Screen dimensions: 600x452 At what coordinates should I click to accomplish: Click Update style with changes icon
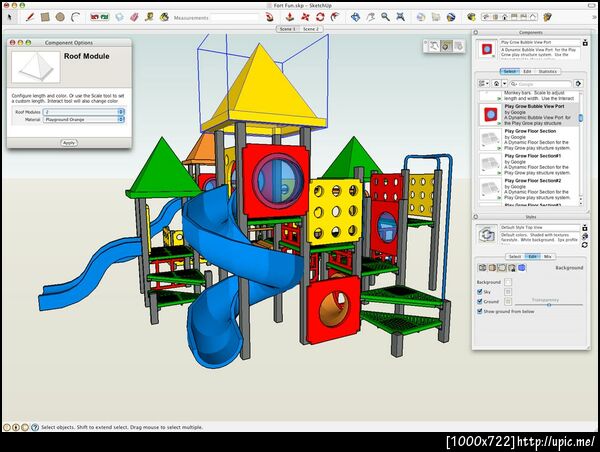pos(585,245)
